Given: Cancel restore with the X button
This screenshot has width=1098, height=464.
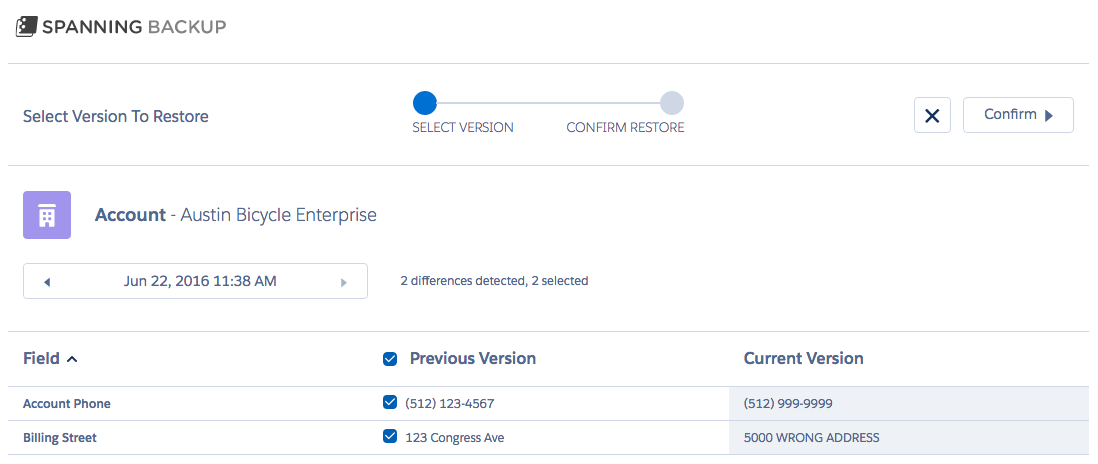Looking at the screenshot, I should [x=932, y=115].
